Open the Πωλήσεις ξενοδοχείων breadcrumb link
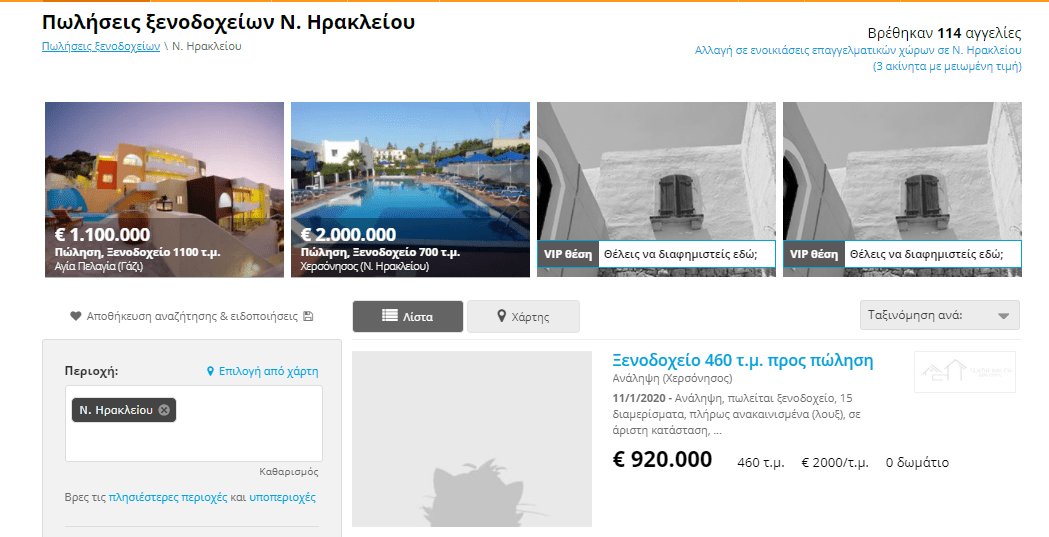This screenshot has height=537, width=1049. coord(101,46)
